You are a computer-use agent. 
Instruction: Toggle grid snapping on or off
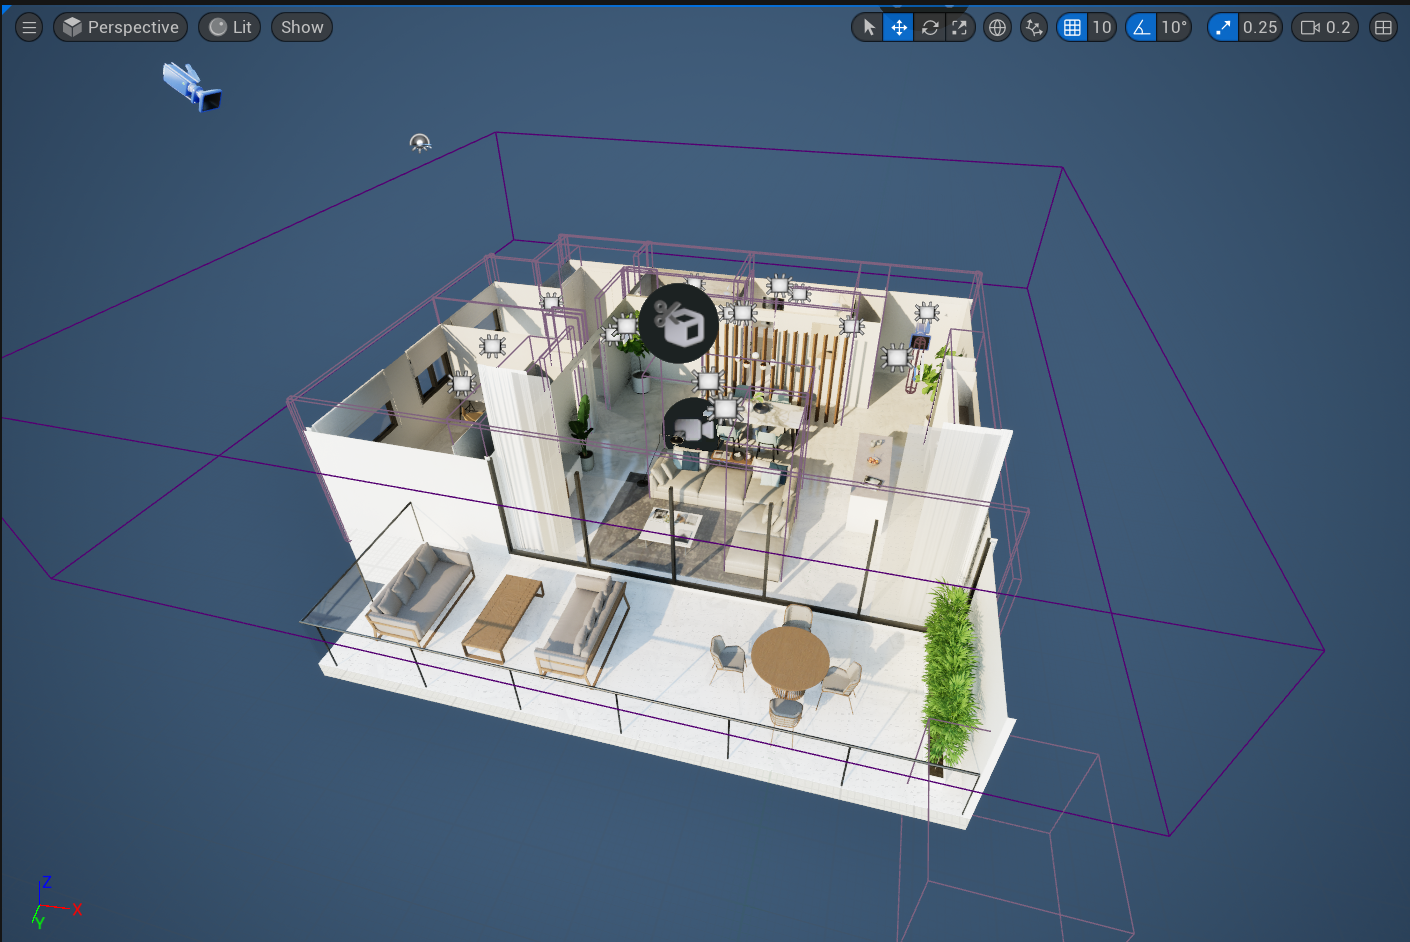1072,27
